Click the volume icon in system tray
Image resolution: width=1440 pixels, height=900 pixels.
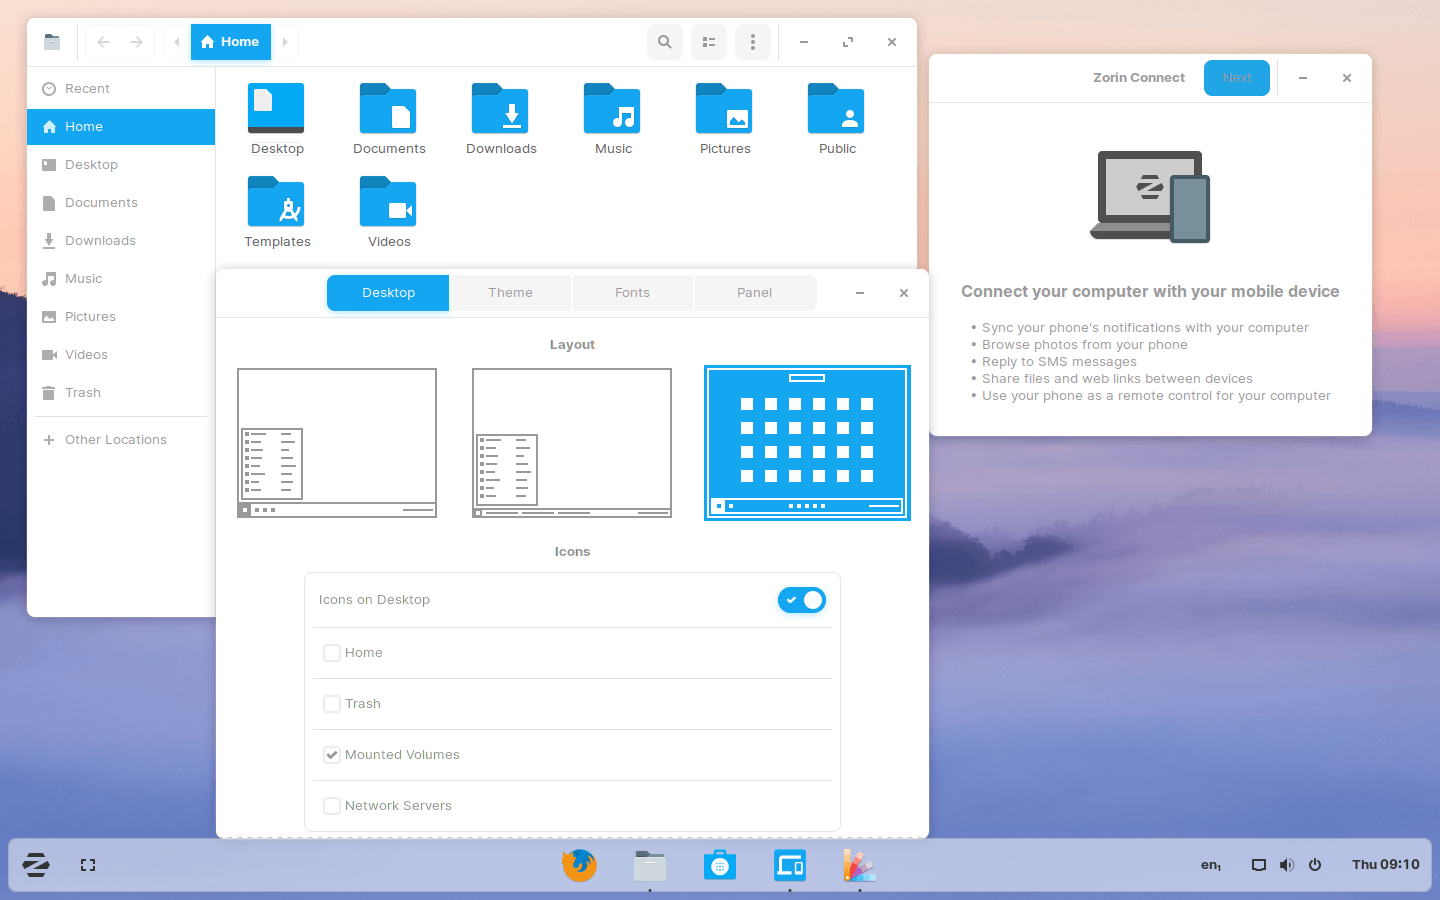pyautogui.click(x=1287, y=865)
